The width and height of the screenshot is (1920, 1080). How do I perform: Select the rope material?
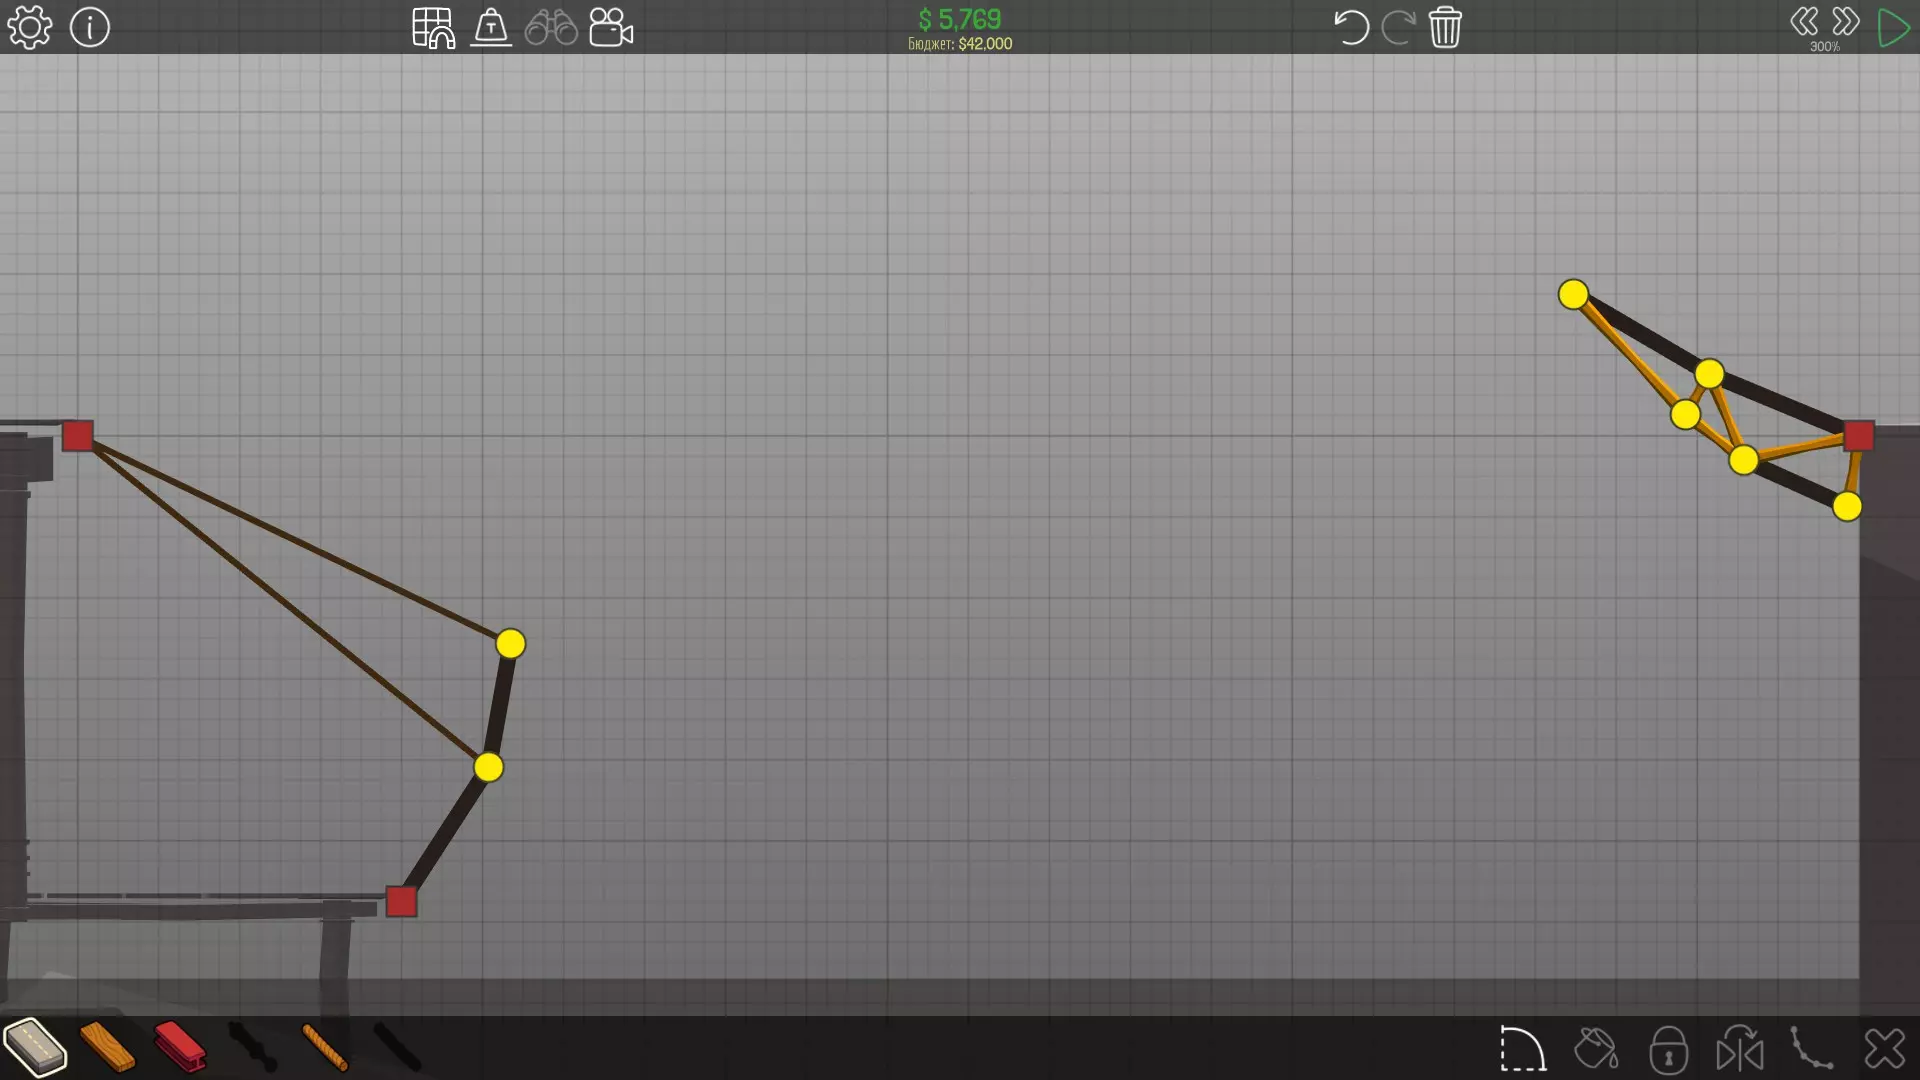pyautogui.click(x=325, y=1047)
